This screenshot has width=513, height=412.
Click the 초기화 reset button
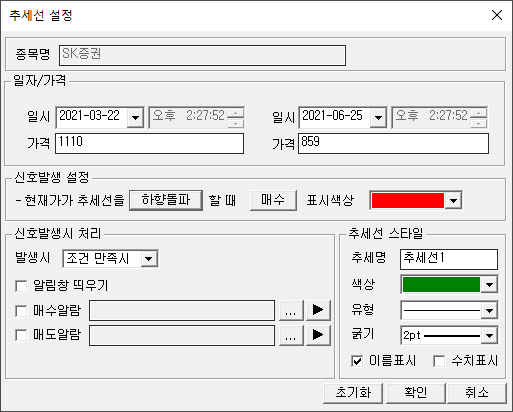(353, 393)
